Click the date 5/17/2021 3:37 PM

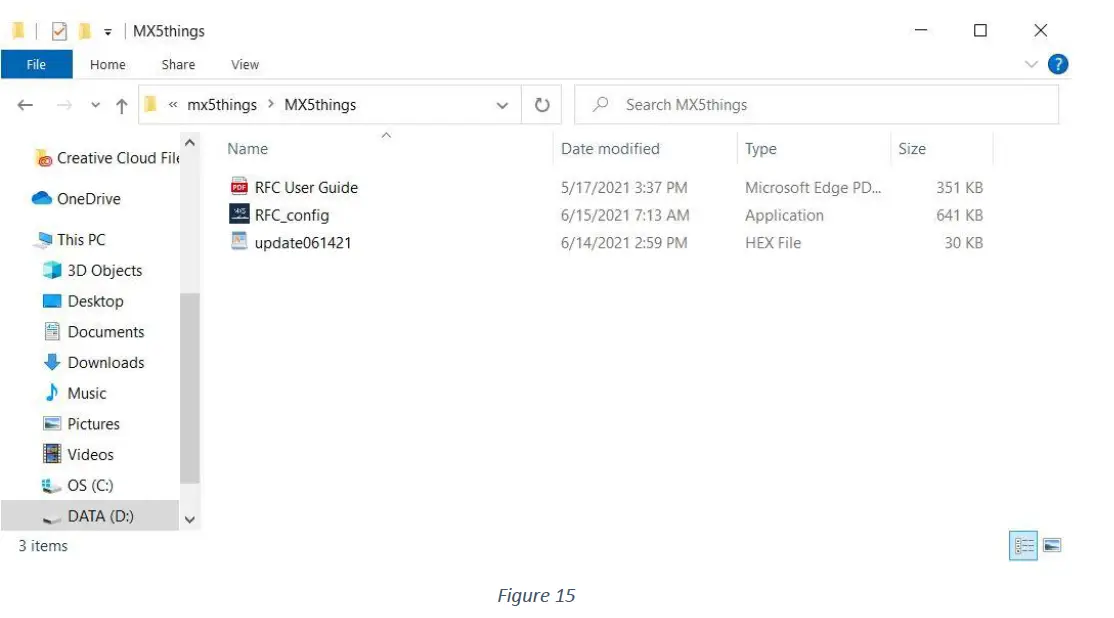pos(624,188)
